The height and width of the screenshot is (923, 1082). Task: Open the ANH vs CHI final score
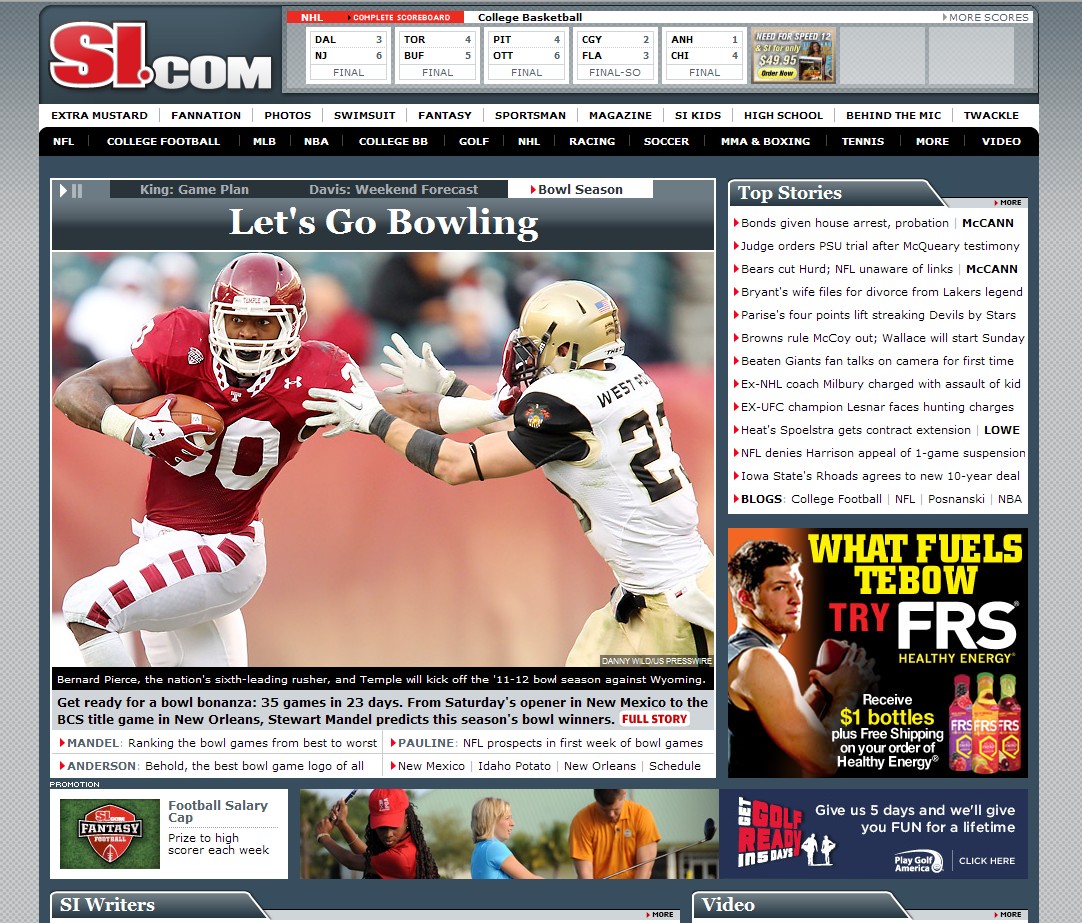click(704, 56)
